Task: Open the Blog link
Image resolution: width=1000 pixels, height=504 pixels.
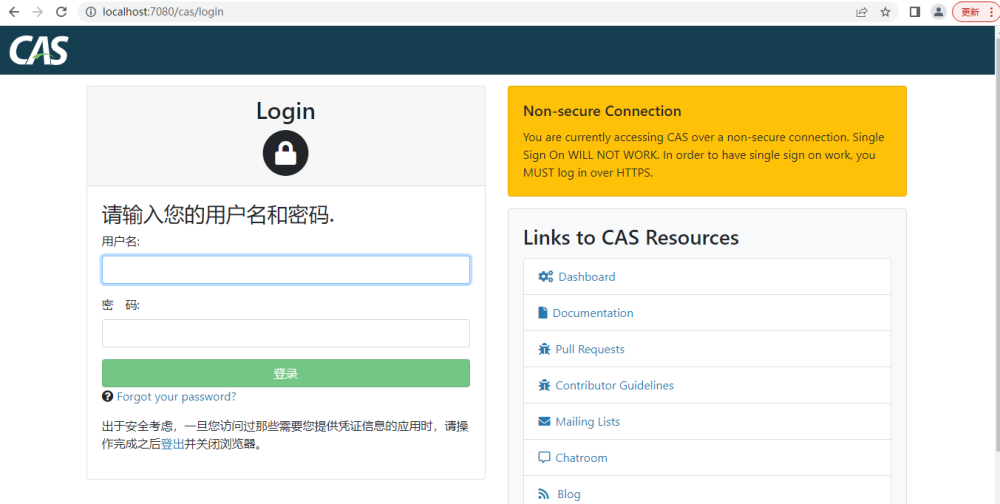Action: pyautogui.click(x=569, y=494)
